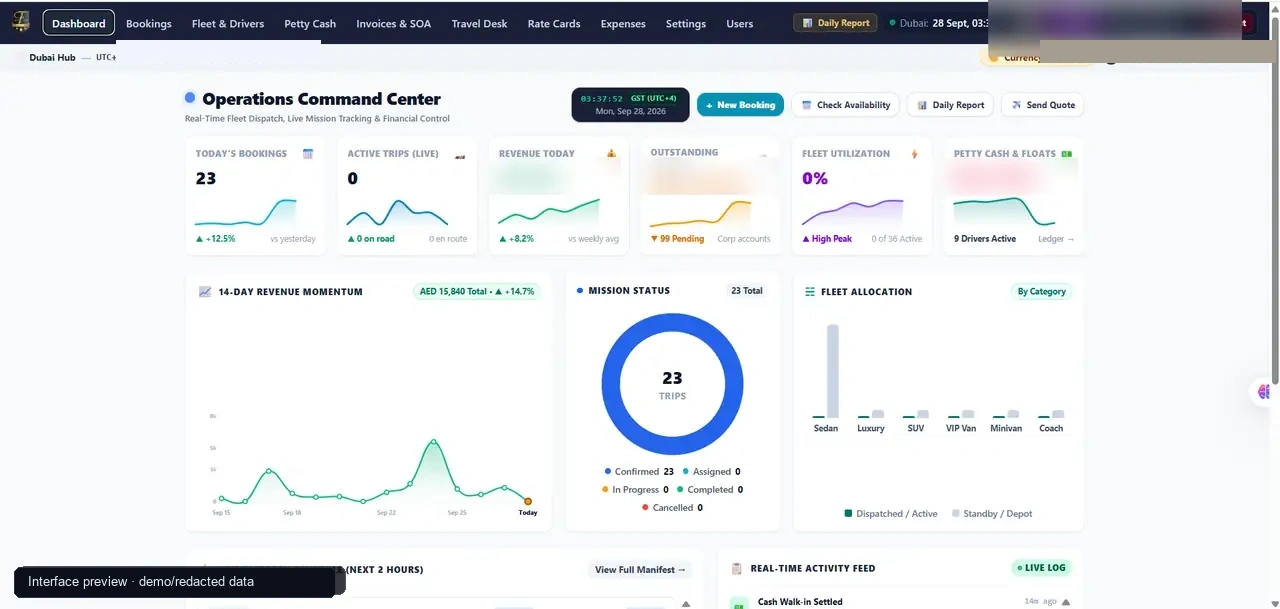Click the 99 Pending text on Outstanding card
This screenshot has width=1280, height=609.
677,239
